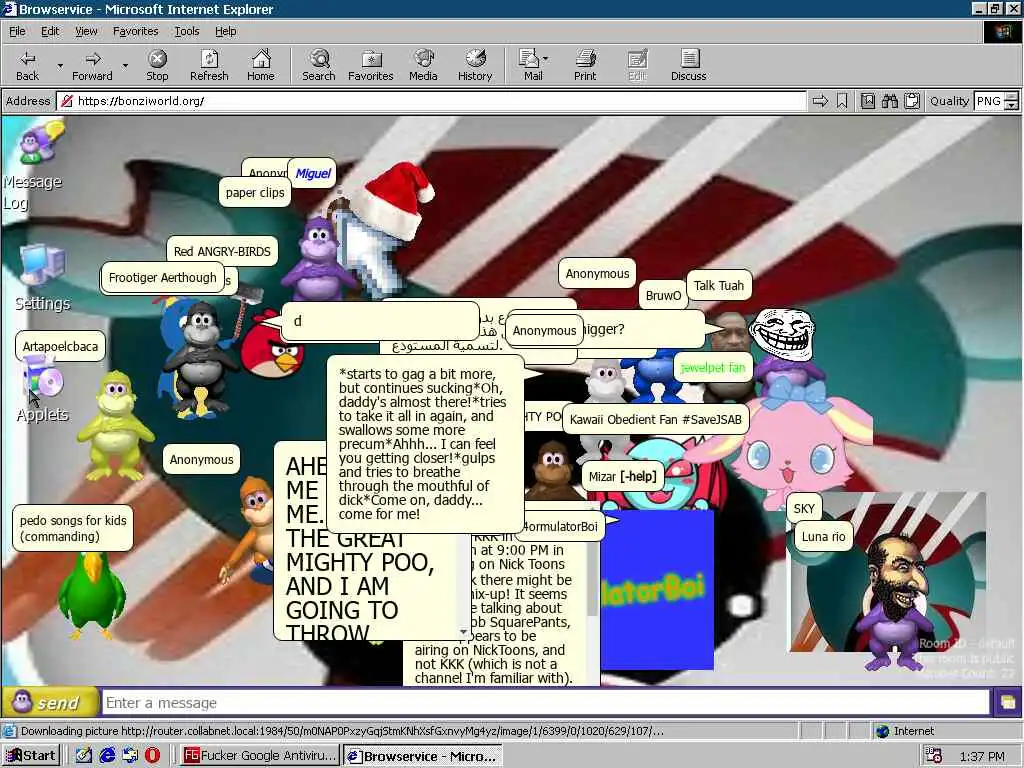Click the Artapoelcbaca name tag

pos(60,346)
